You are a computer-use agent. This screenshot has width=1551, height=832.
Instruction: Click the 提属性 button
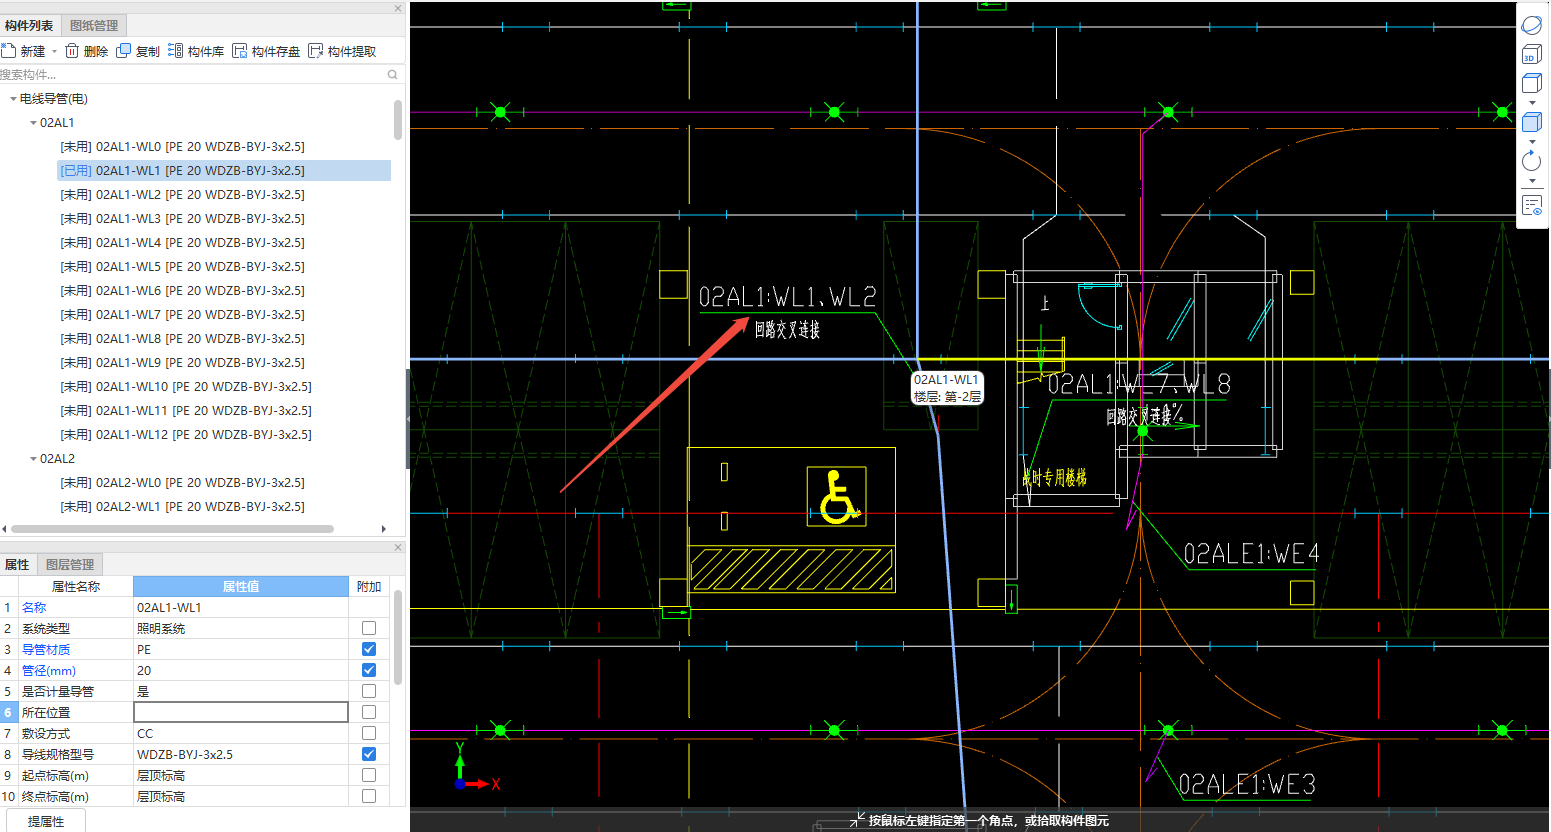(x=46, y=821)
